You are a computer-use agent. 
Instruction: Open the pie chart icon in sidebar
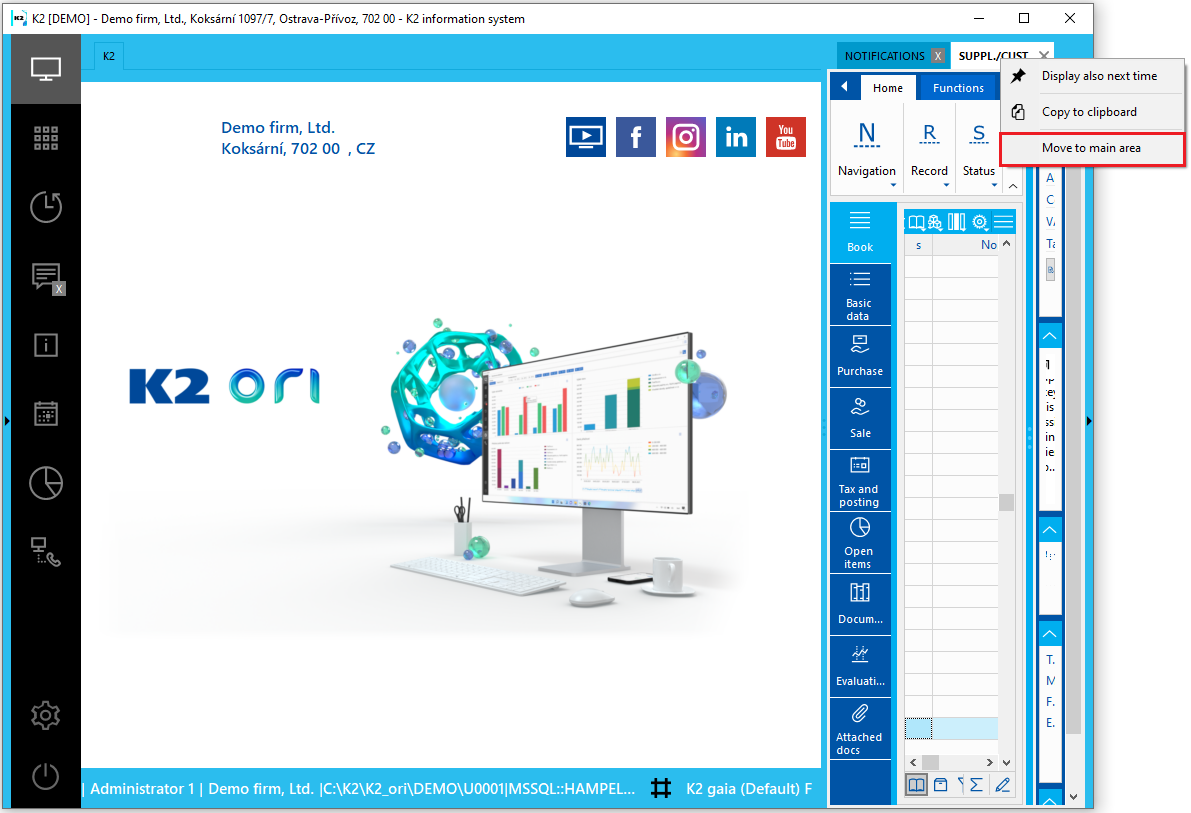coord(46,483)
